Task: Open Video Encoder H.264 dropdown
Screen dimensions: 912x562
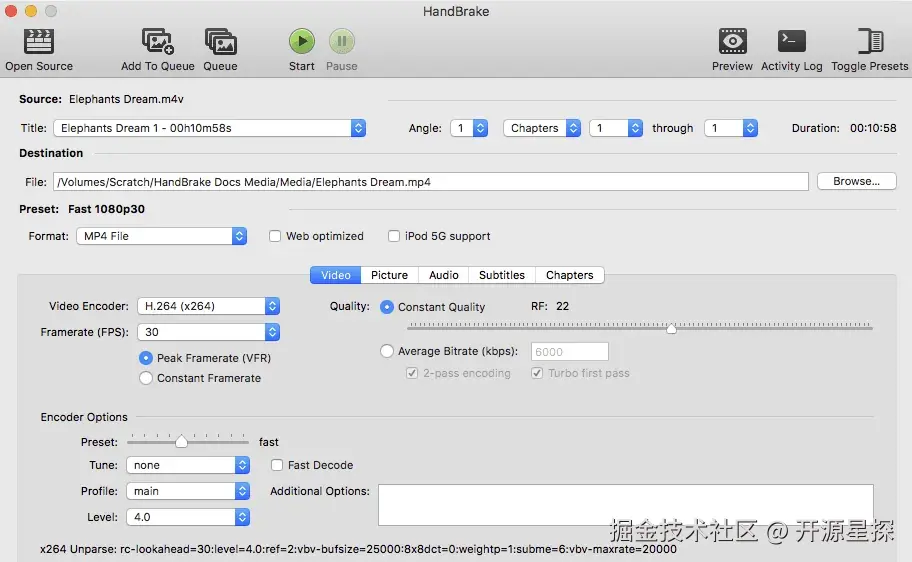Action: (x=209, y=306)
